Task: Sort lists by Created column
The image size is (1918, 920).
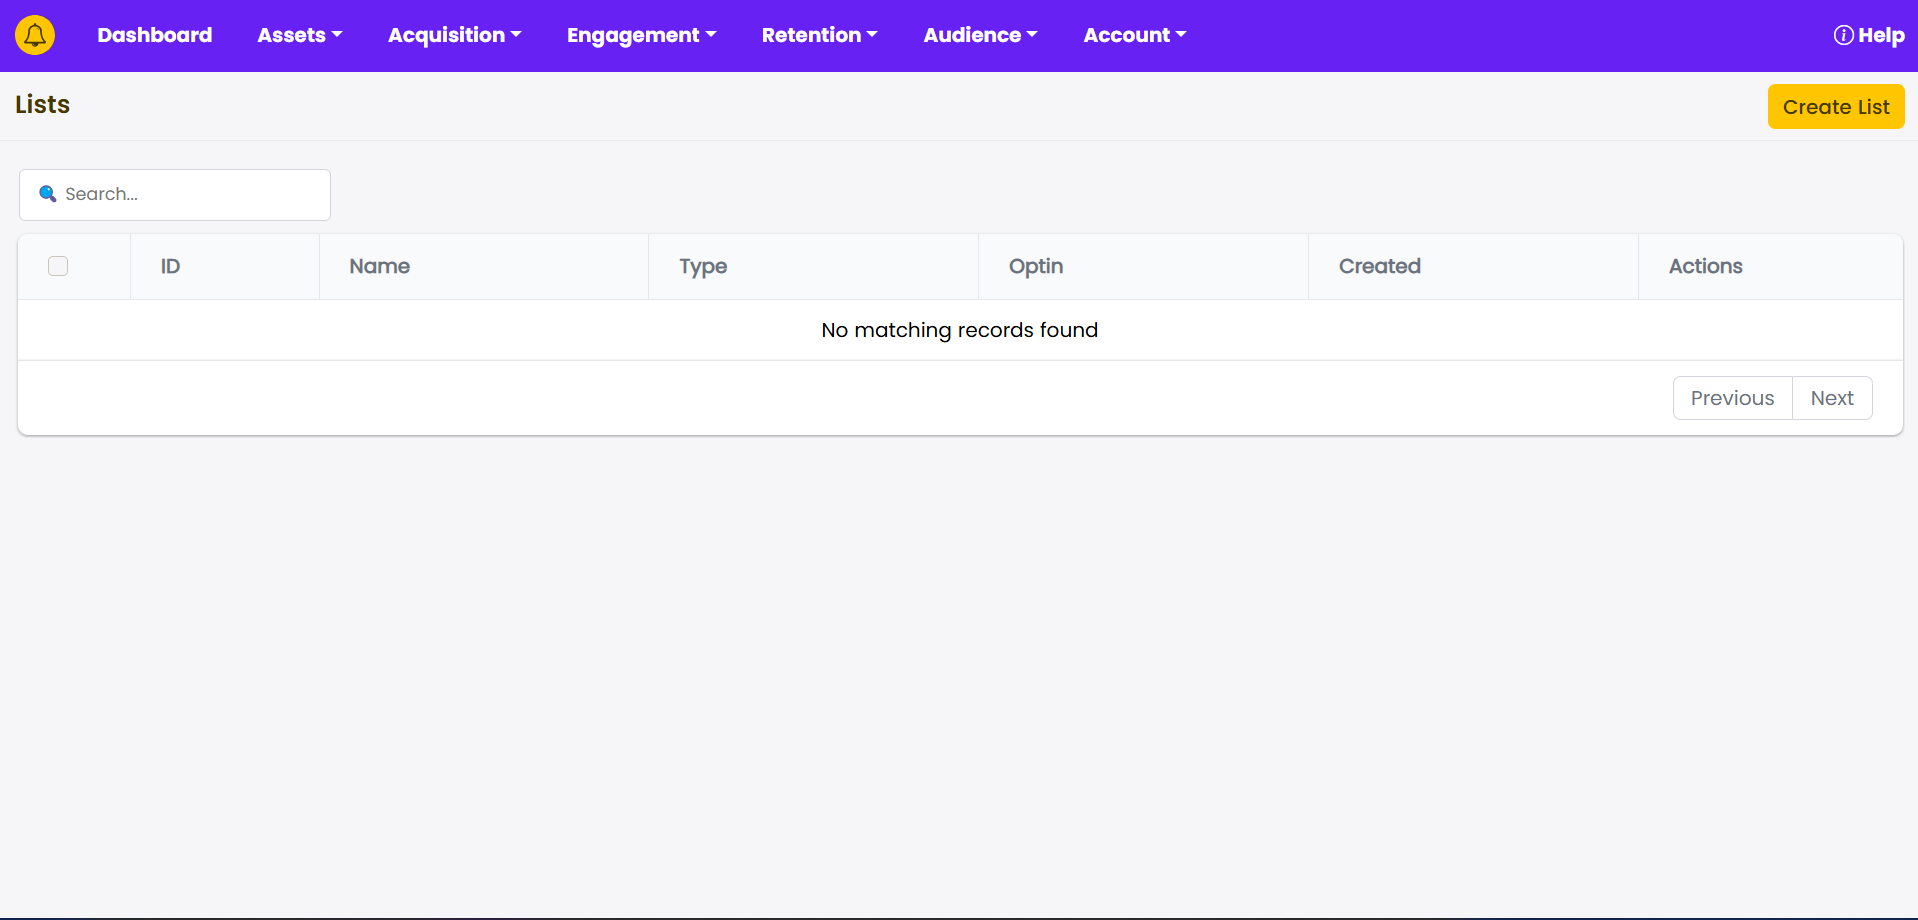Action: (1379, 266)
